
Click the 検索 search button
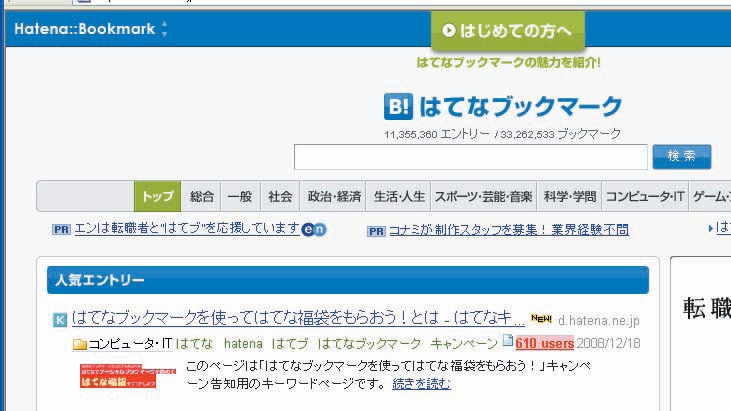pos(682,157)
